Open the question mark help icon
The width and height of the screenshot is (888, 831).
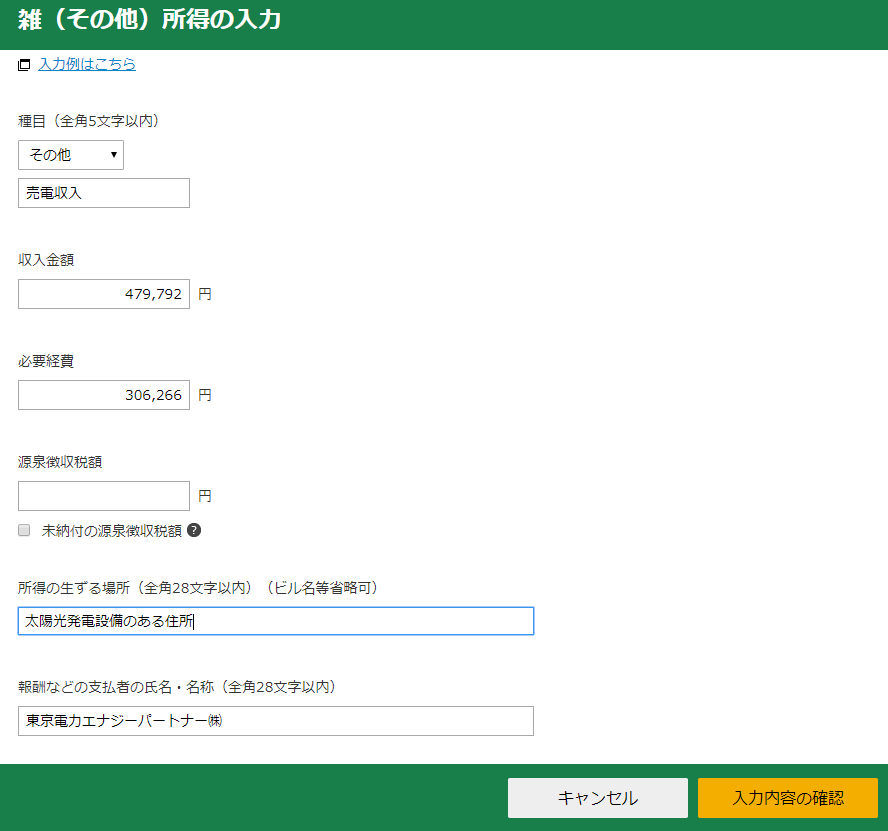click(x=194, y=530)
